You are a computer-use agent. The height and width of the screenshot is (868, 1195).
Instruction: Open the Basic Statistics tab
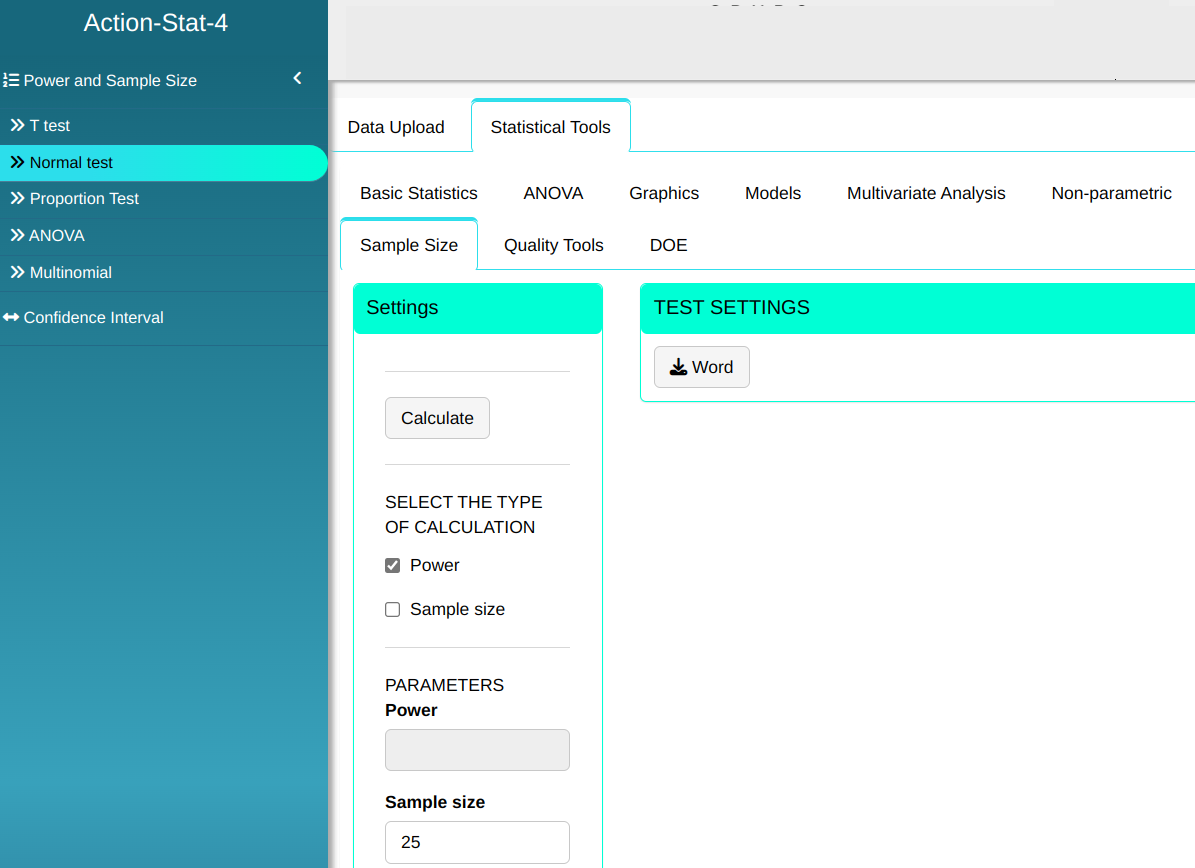pos(419,193)
